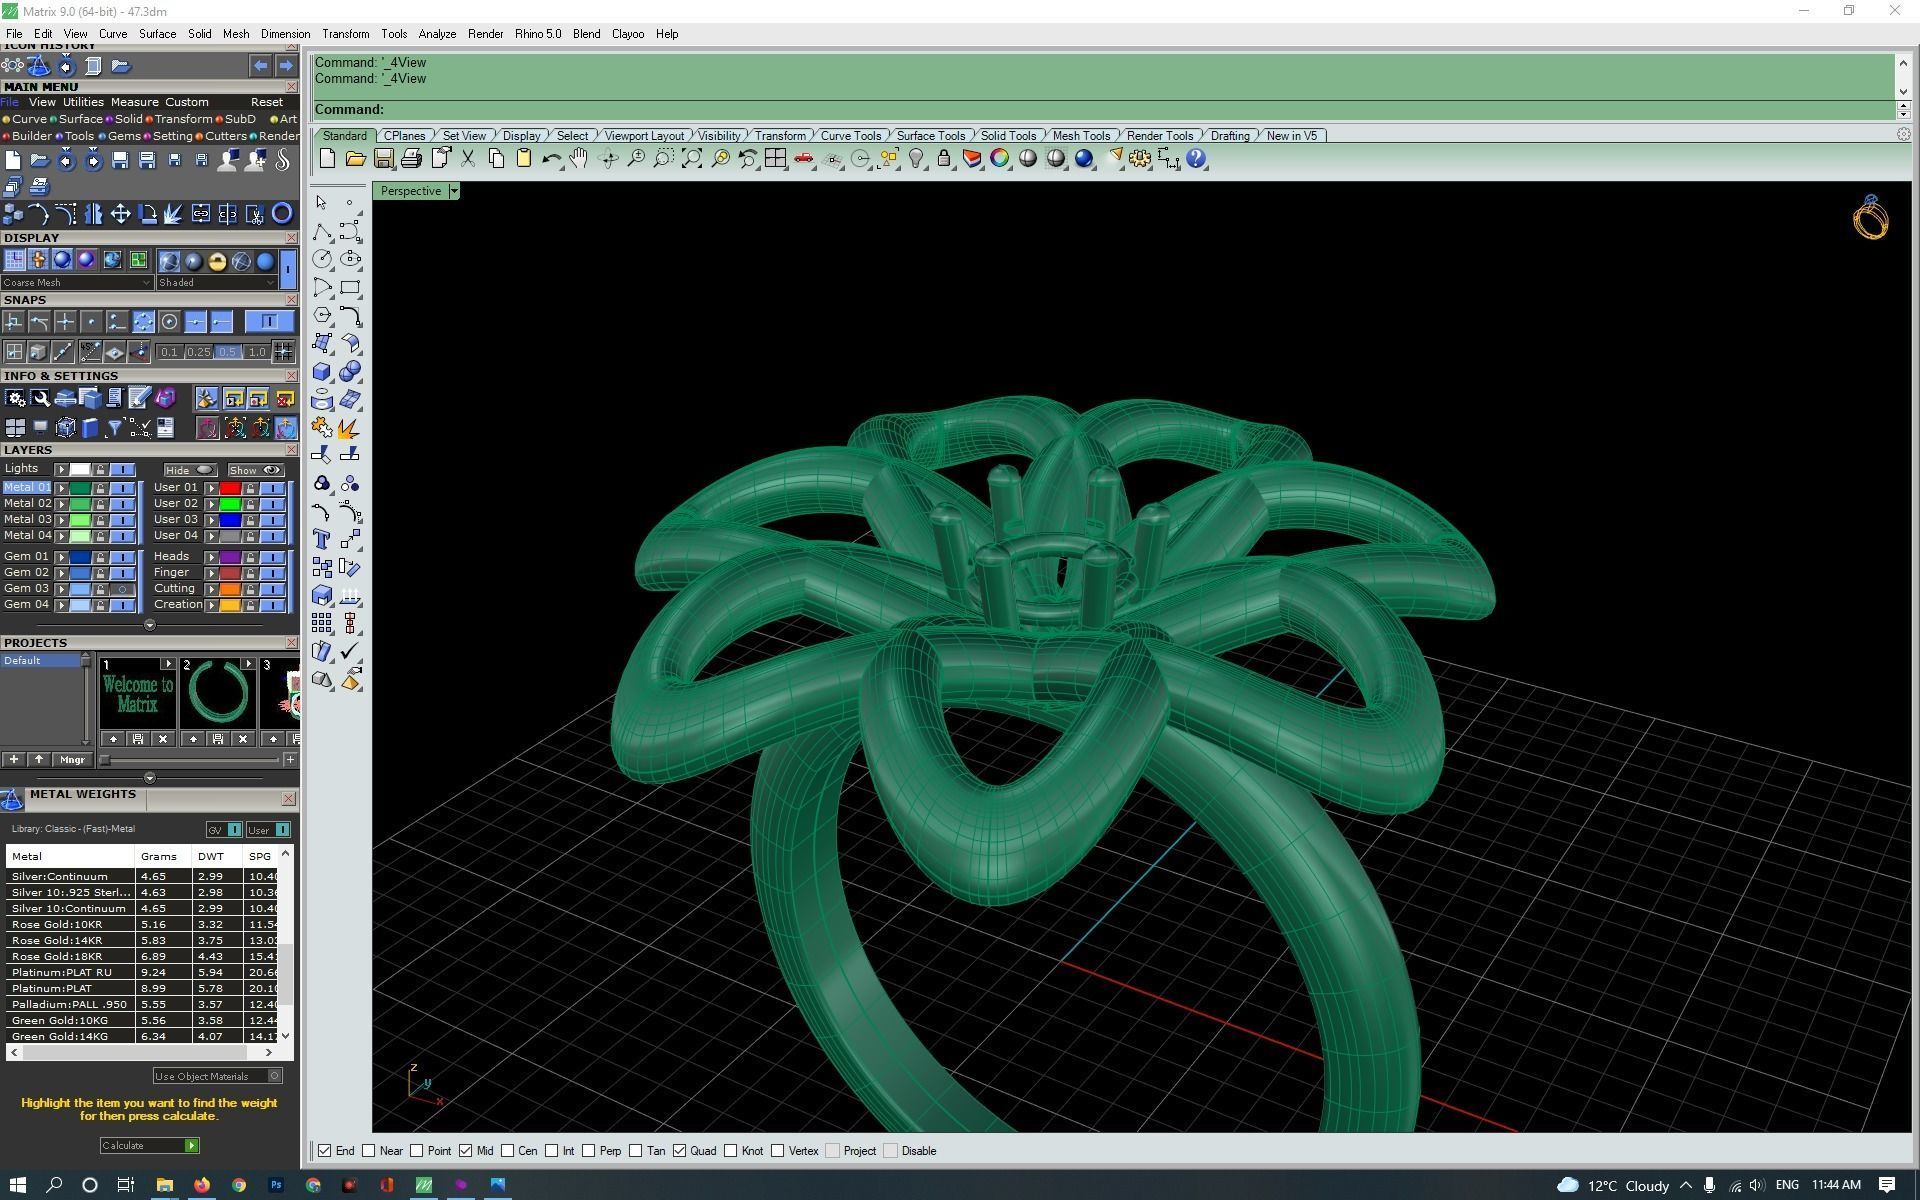Expand project thumbnail 1 arrow

point(167,664)
